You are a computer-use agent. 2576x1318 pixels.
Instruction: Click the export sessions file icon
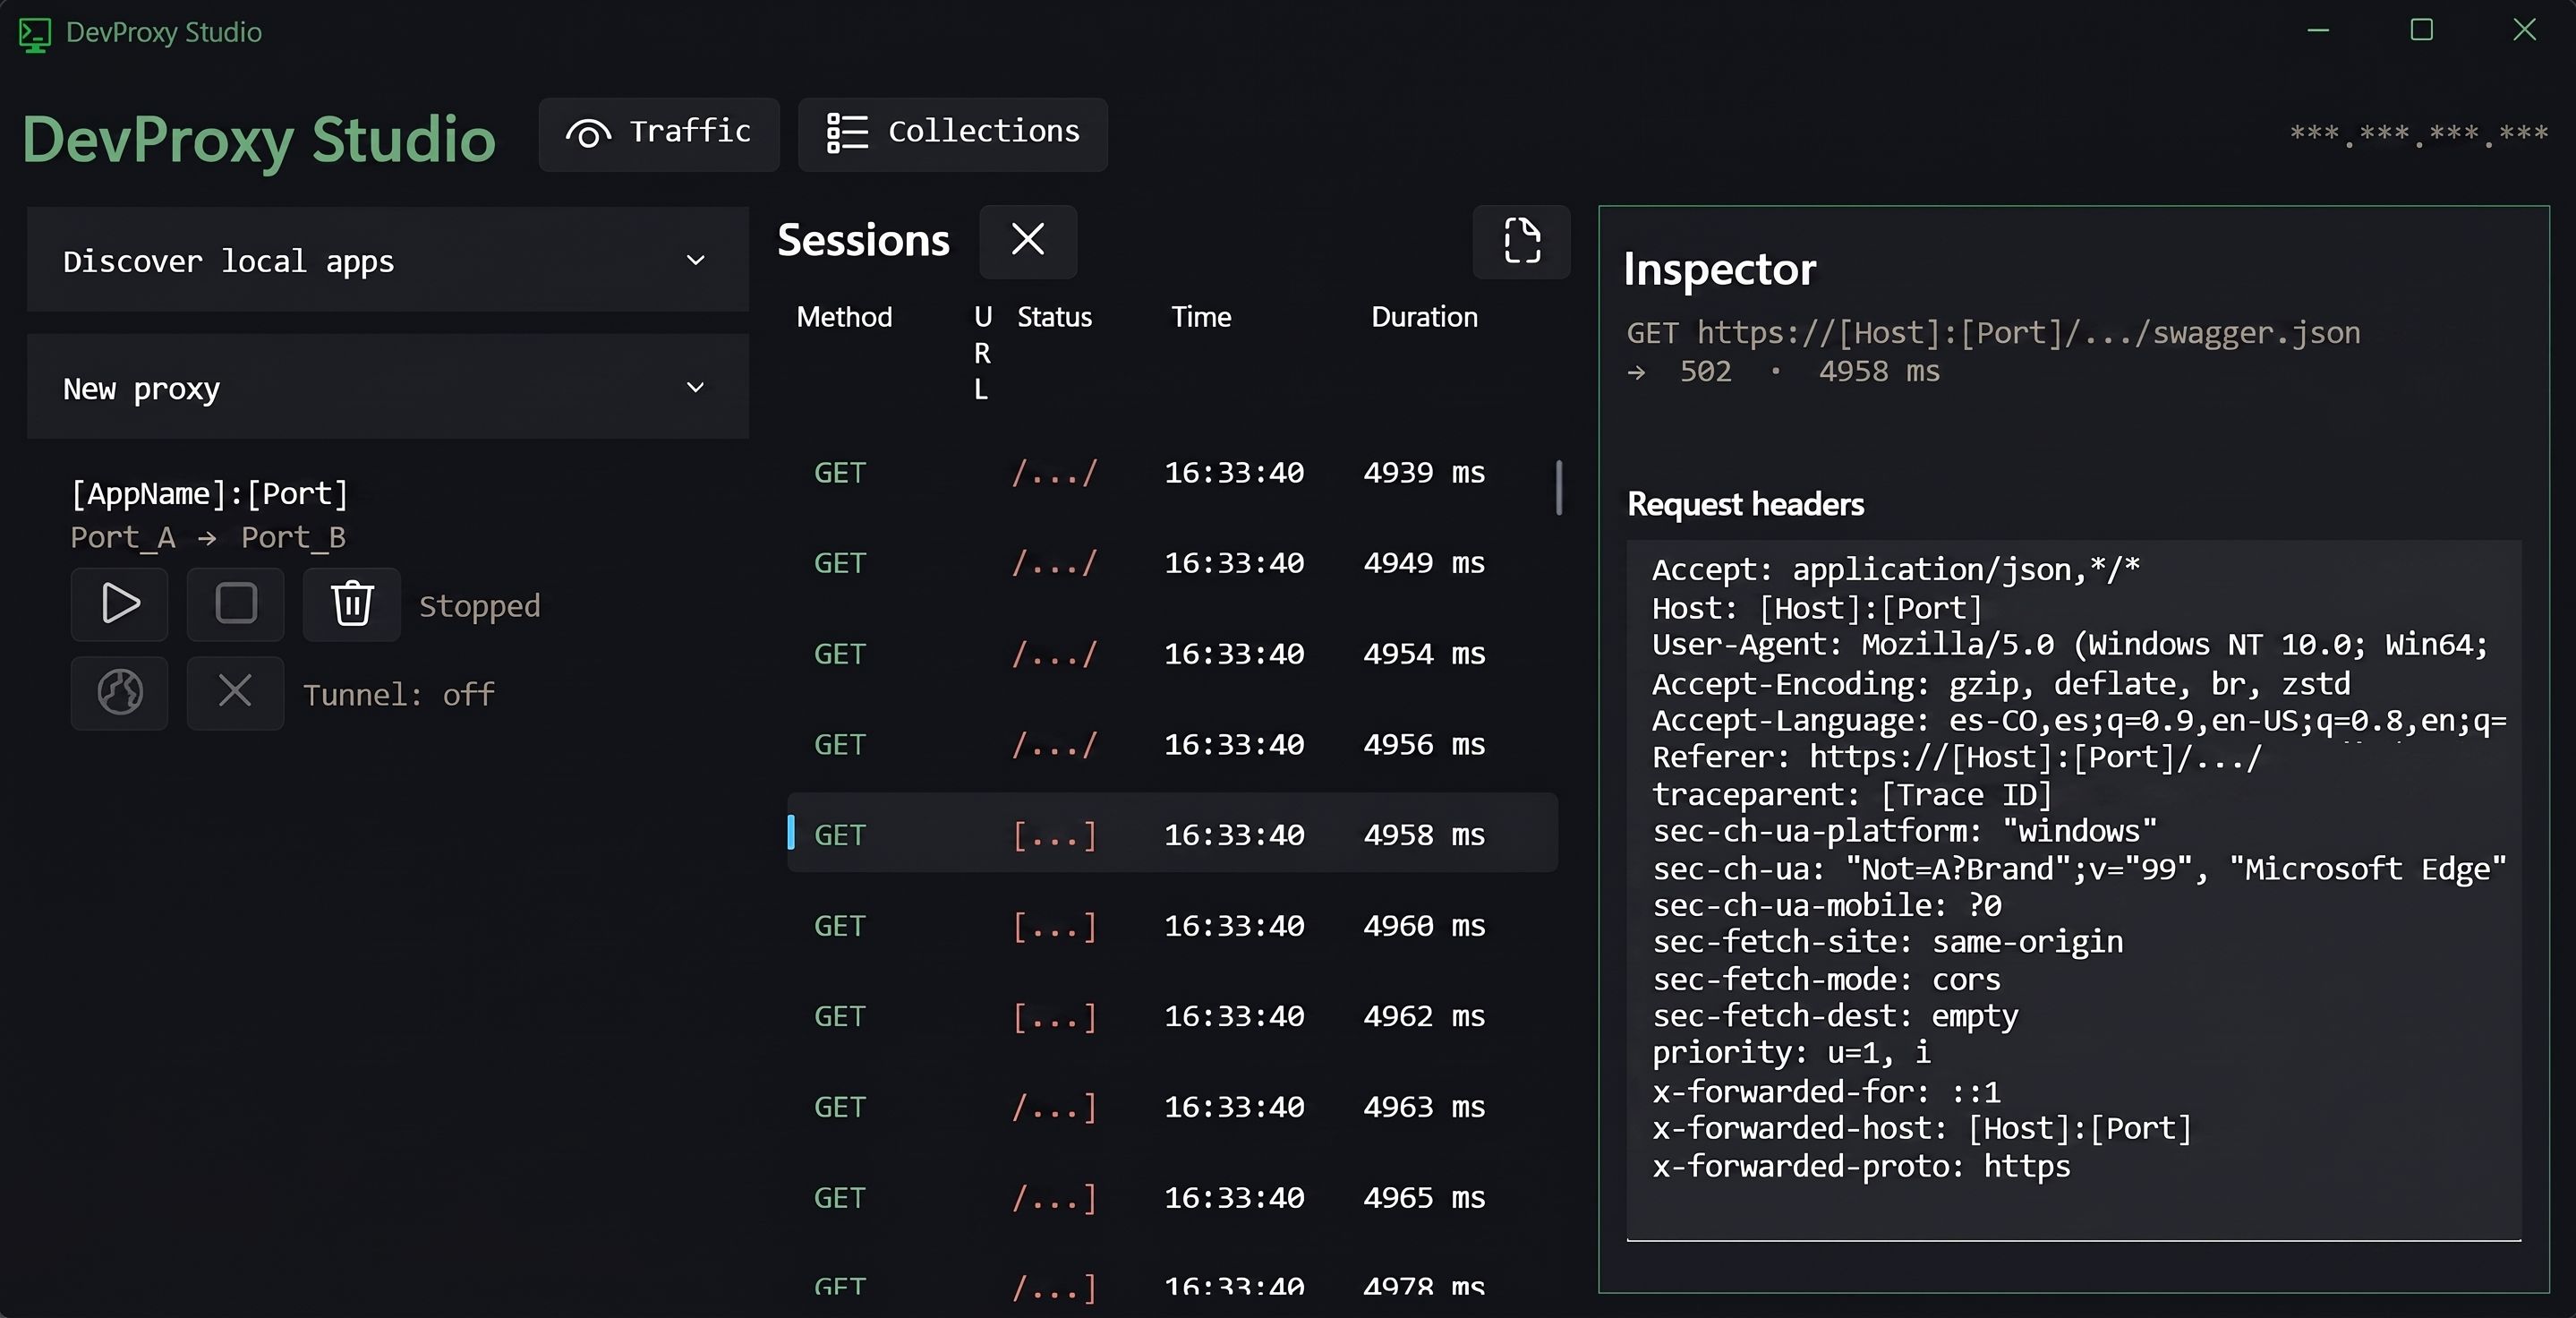point(1522,241)
